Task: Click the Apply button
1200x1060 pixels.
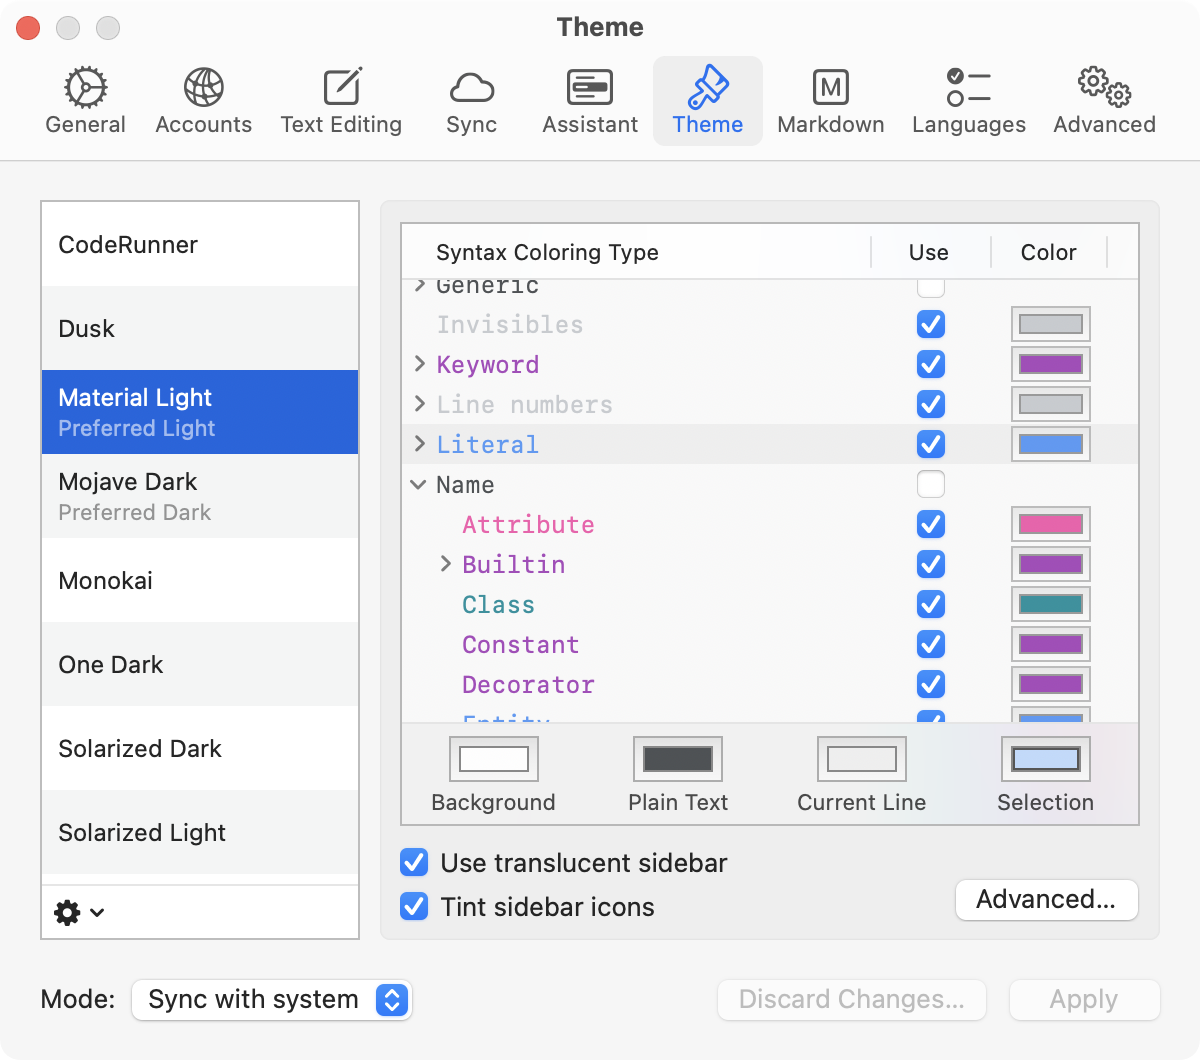Action: point(1085,1000)
